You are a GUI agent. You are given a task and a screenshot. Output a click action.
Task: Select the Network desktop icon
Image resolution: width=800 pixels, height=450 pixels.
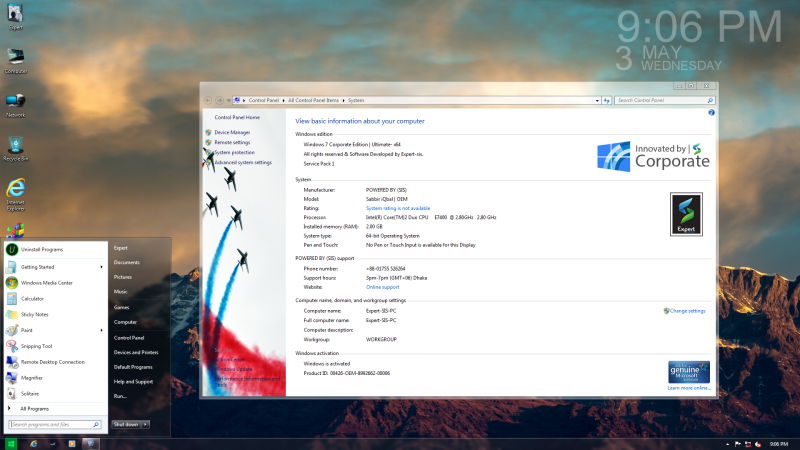tap(15, 105)
